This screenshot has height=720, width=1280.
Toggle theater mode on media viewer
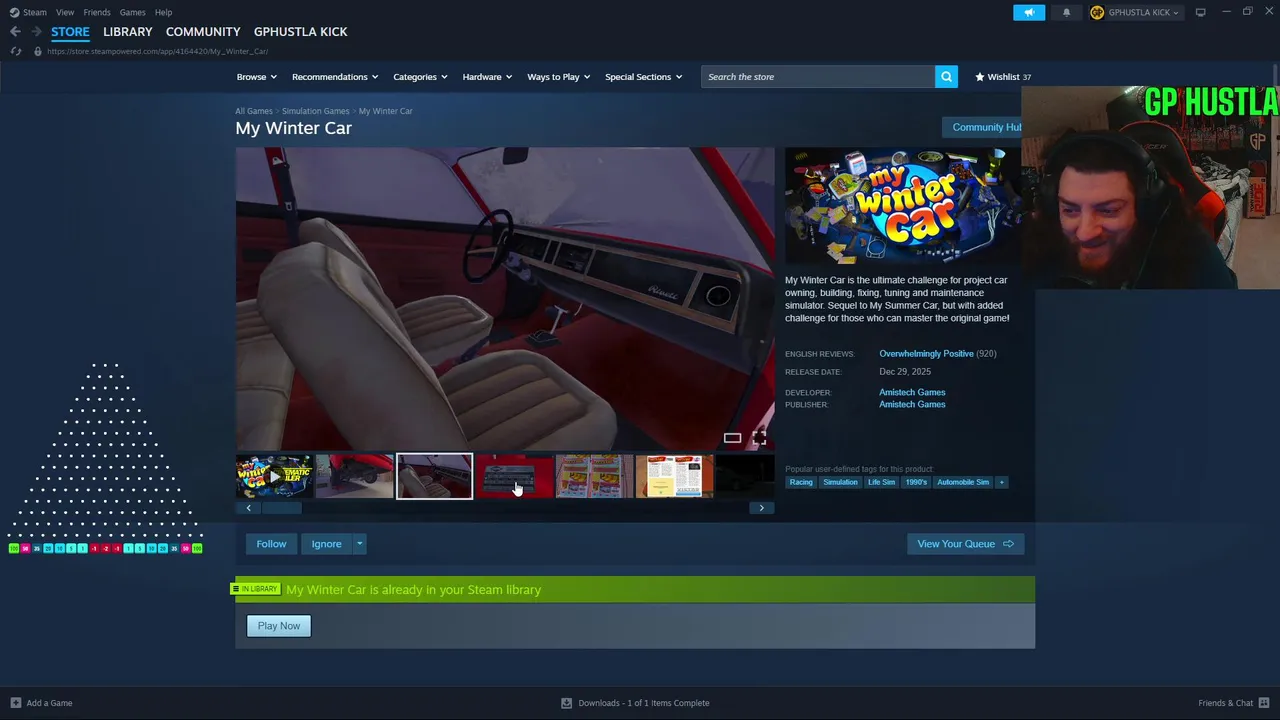[732, 438]
